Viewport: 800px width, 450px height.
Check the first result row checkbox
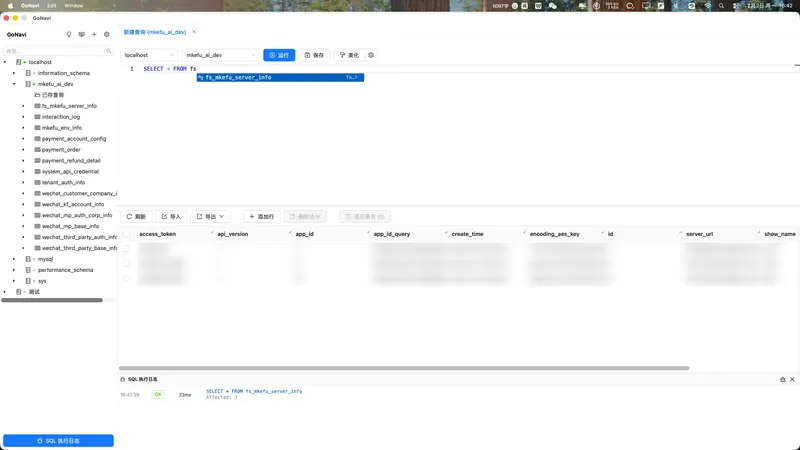[x=126, y=249]
